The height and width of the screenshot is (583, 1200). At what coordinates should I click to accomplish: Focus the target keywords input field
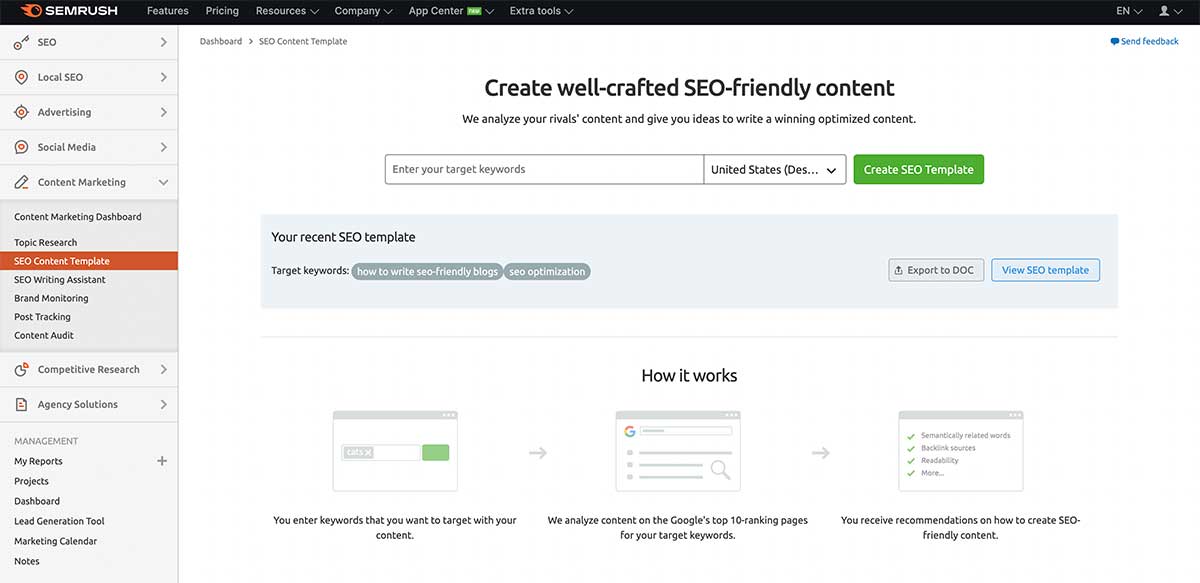pos(544,169)
